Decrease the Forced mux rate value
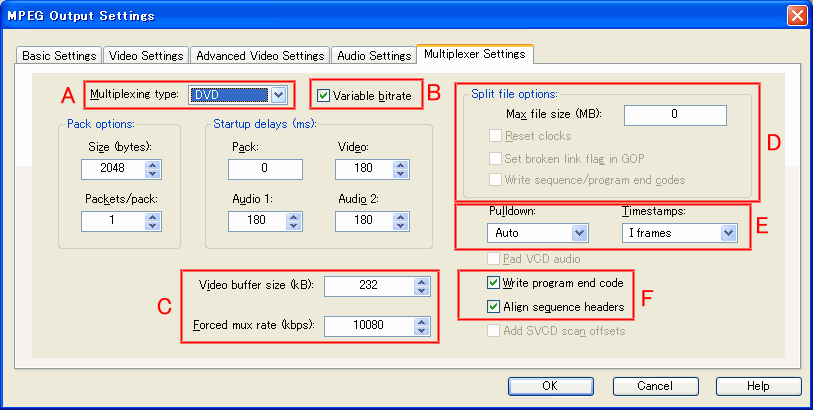This screenshot has width=813, height=410. pos(422,331)
